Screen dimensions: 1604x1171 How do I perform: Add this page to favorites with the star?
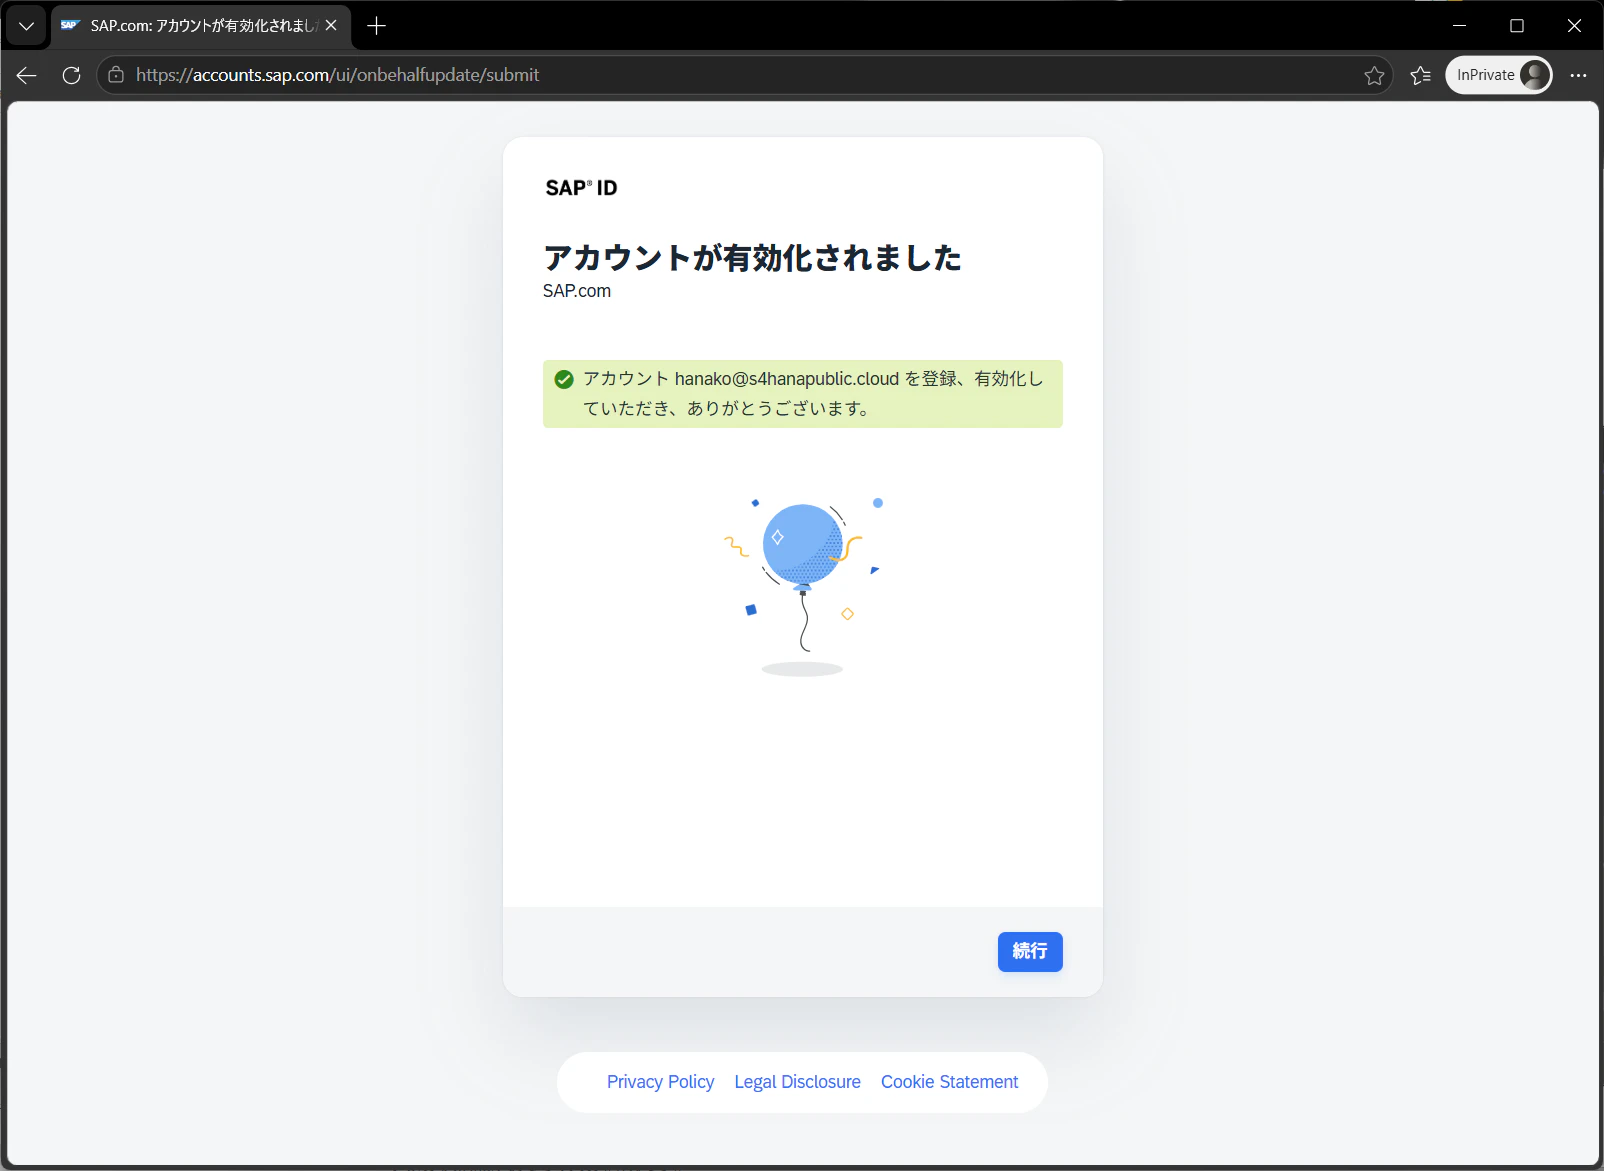pyautogui.click(x=1374, y=75)
